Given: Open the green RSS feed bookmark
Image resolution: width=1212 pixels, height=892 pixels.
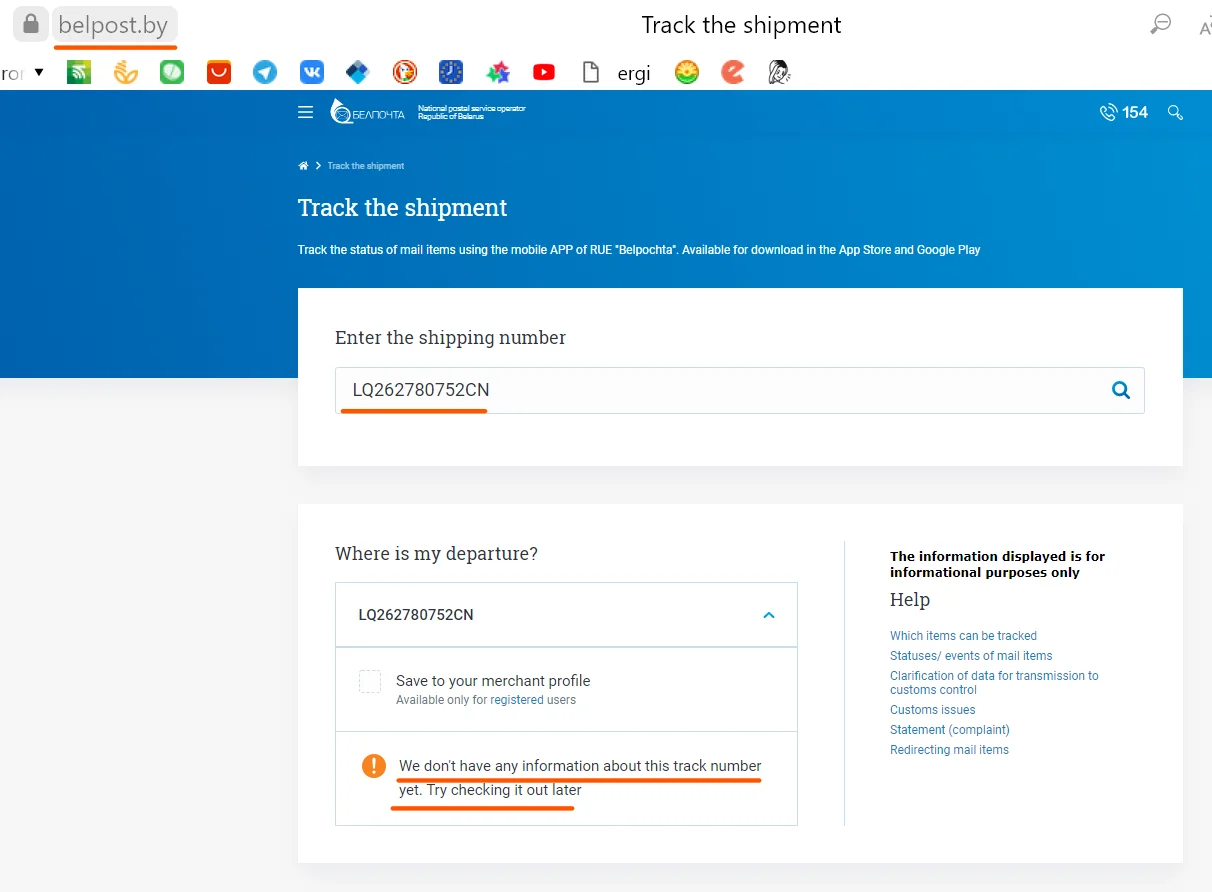Looking at the screenshot, I should point(79,72).
